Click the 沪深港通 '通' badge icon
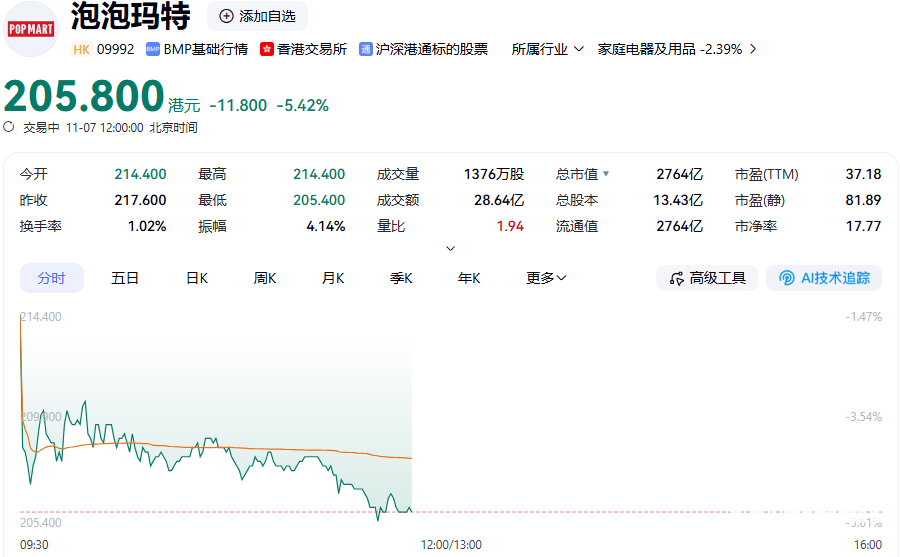The height and width of the screenshot is (557, 900). (x=366, y=49)
